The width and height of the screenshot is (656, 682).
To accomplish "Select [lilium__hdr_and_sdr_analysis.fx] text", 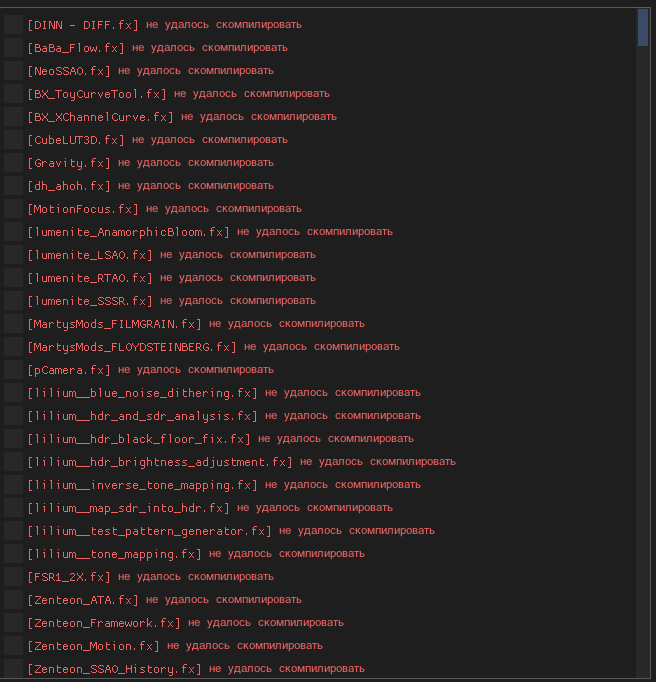I will tap(224, 417).
